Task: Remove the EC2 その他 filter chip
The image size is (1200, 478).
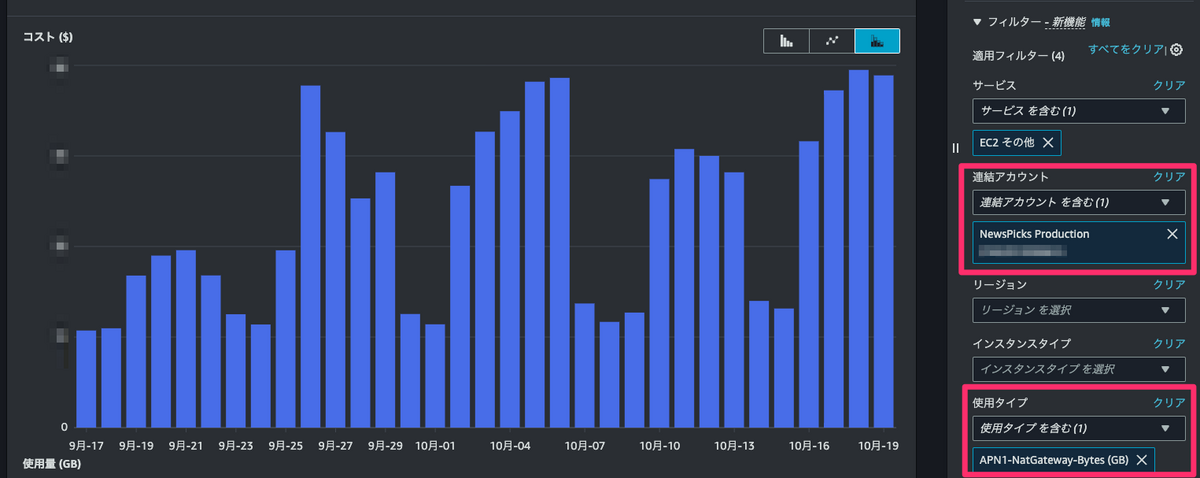Action: 1048,143
